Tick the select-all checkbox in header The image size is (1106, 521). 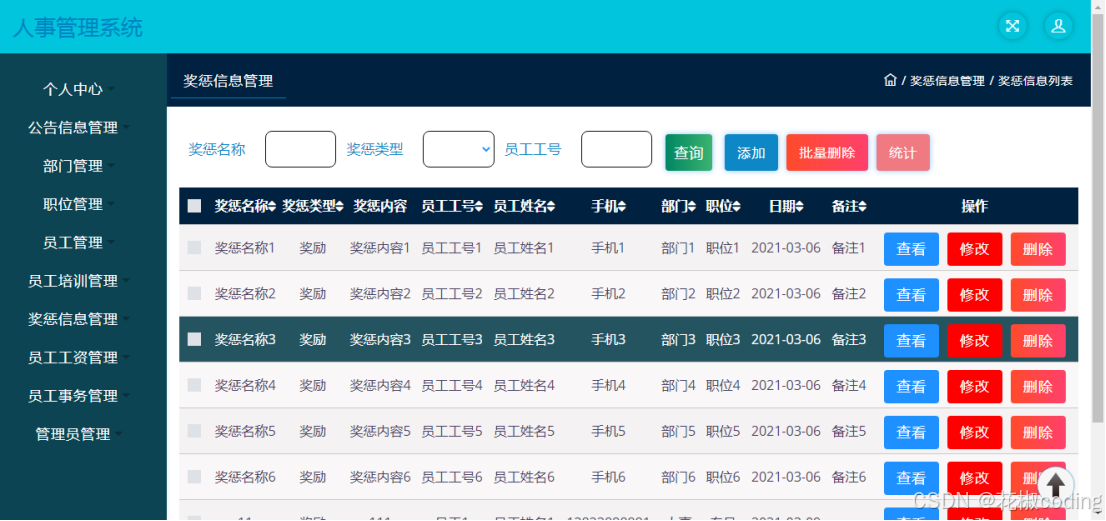[x=194, y=206]
